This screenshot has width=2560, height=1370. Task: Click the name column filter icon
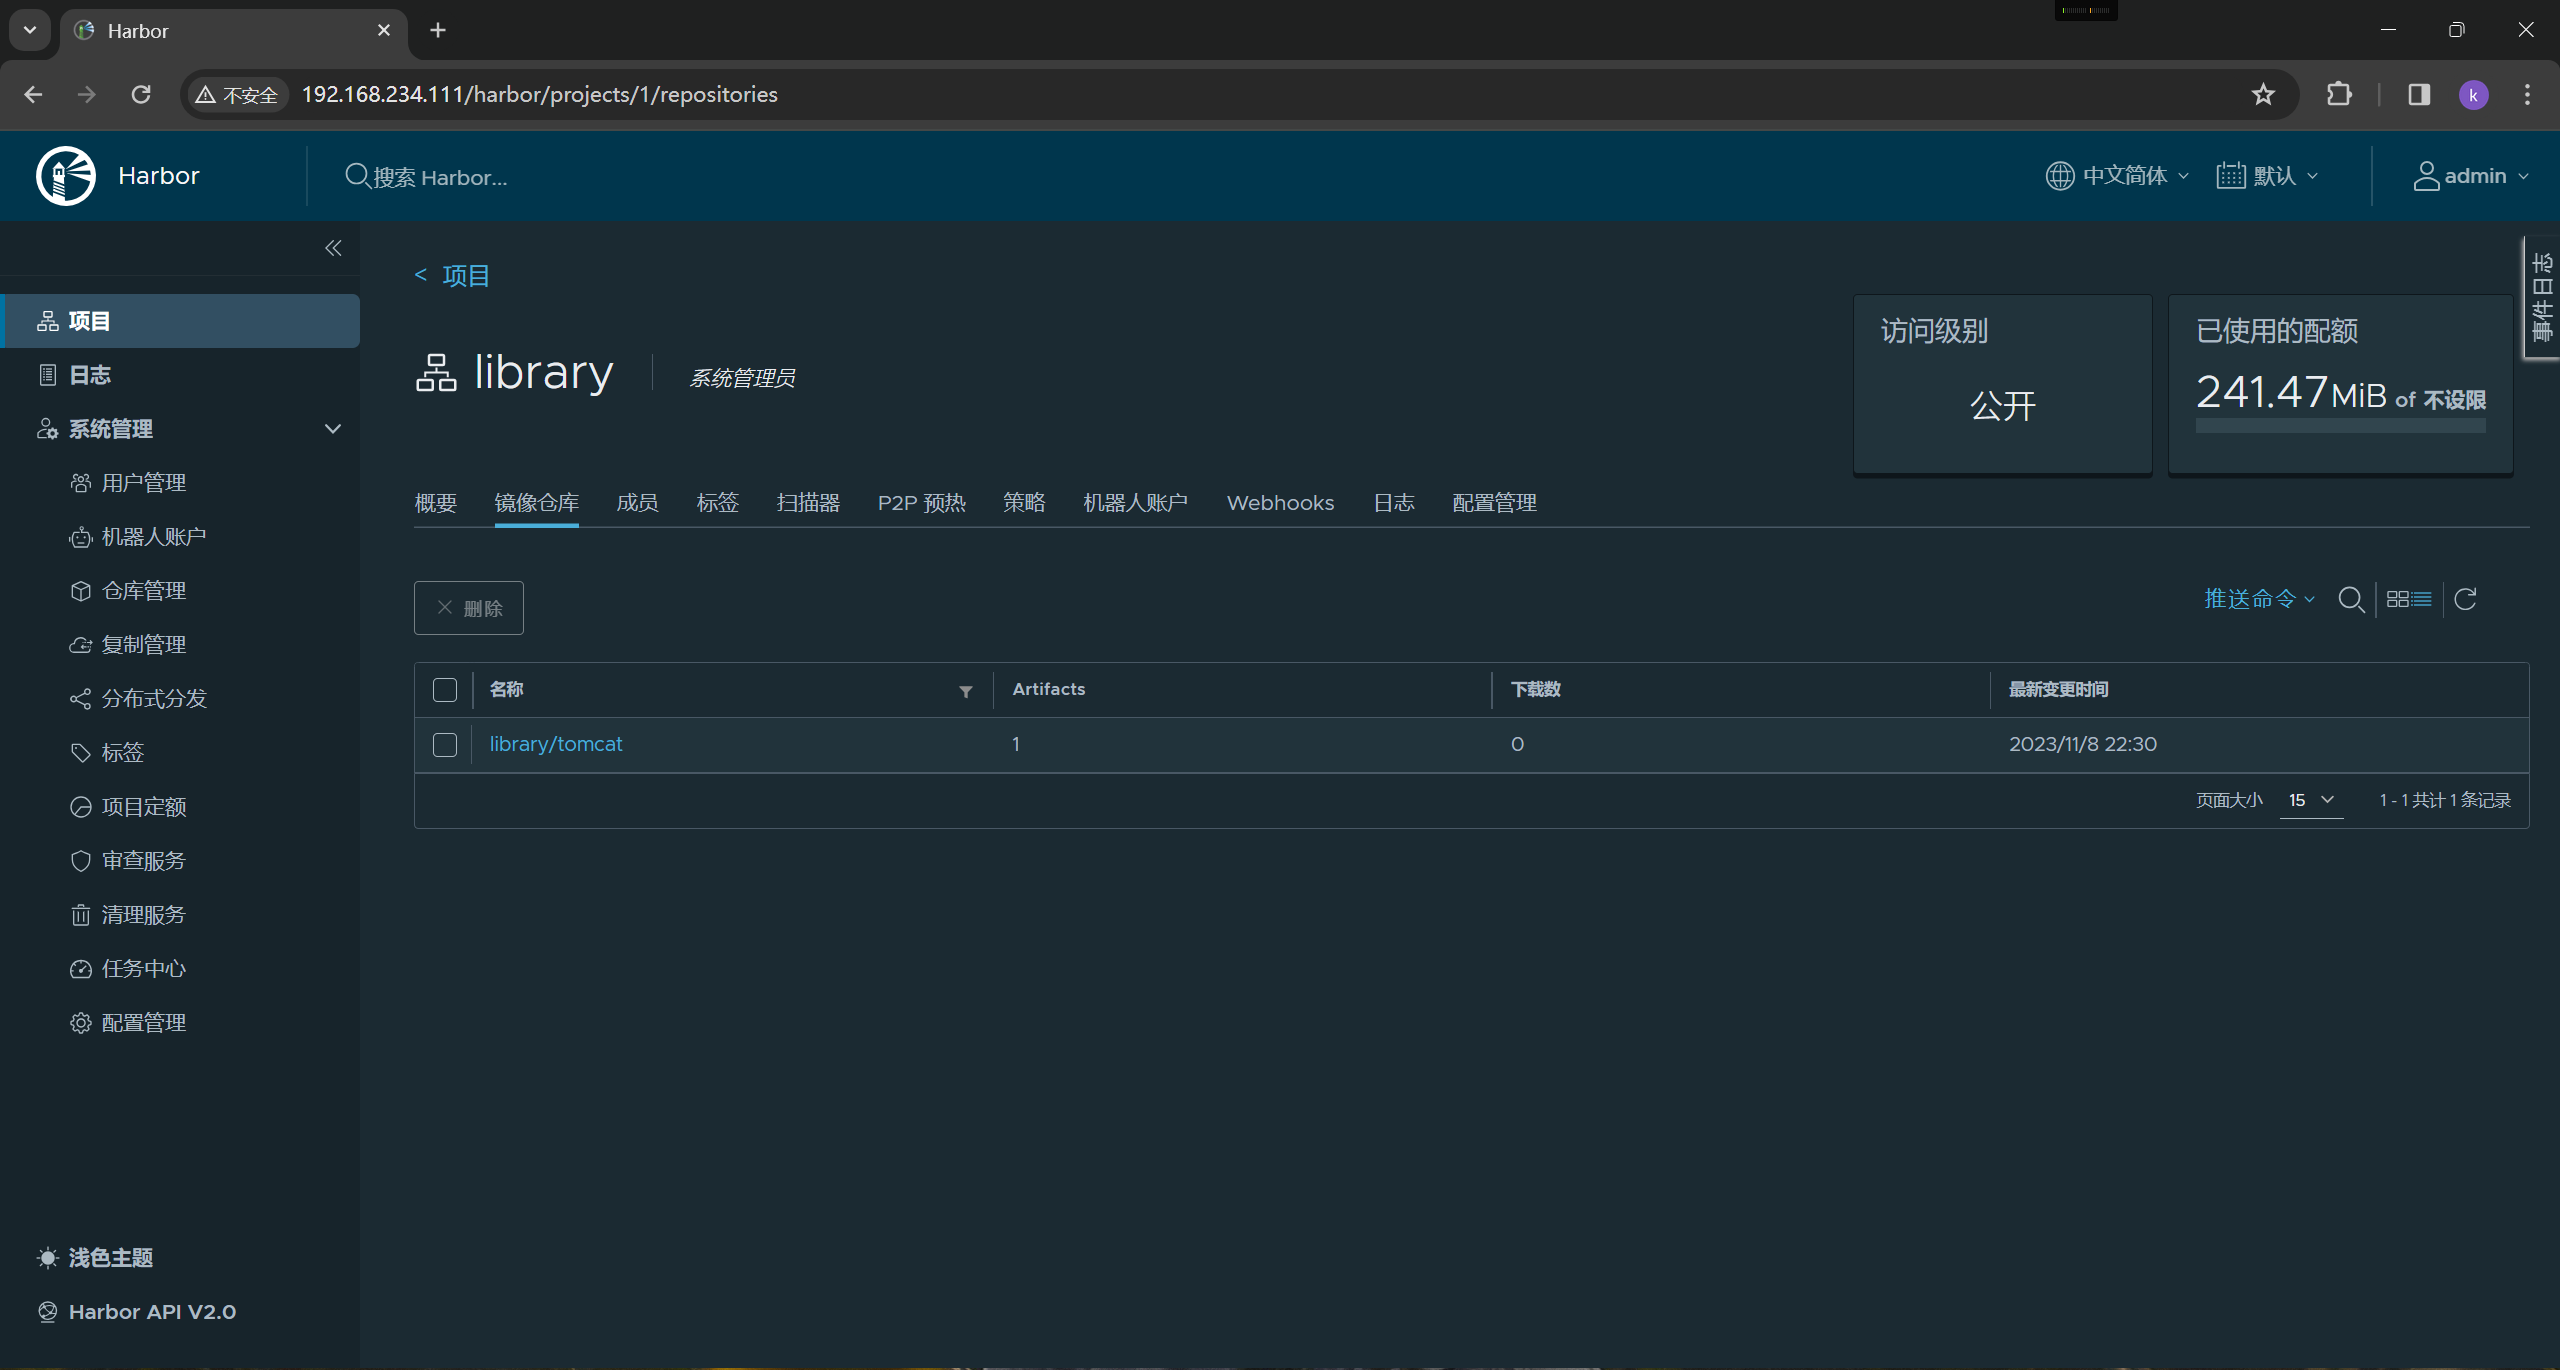point(965,691)
